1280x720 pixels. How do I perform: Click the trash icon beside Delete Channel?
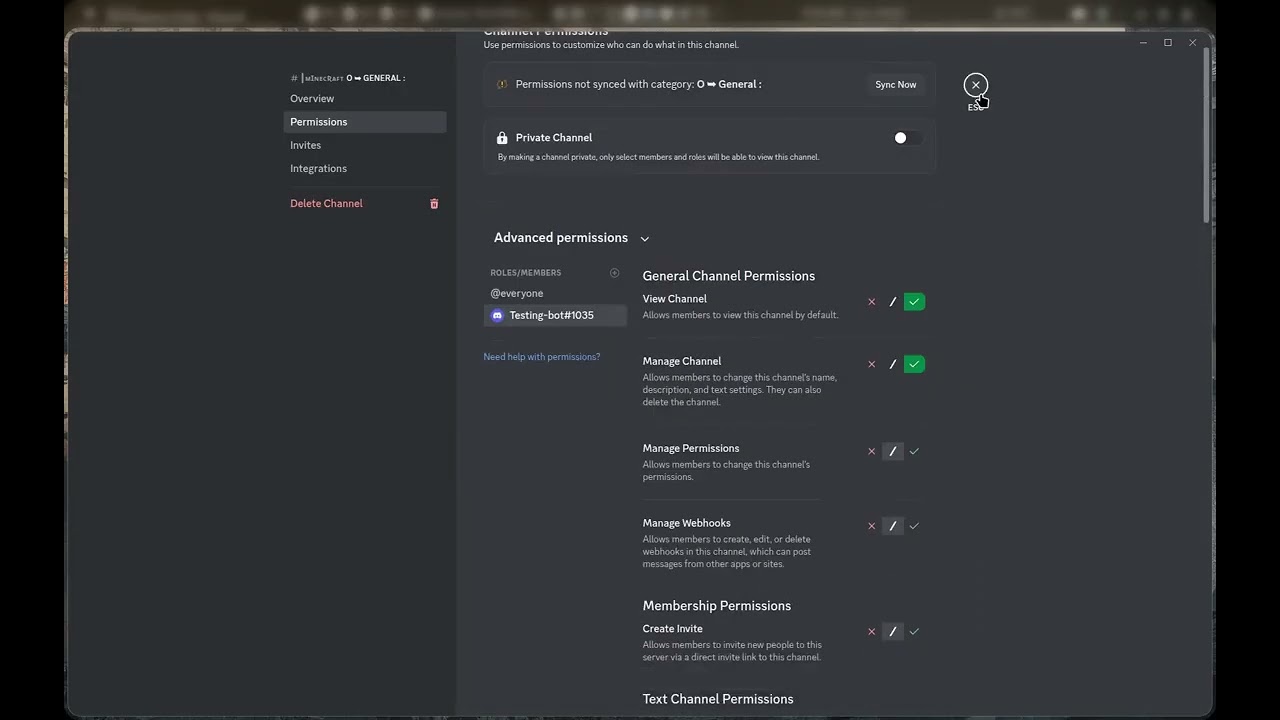click(434, 203)
